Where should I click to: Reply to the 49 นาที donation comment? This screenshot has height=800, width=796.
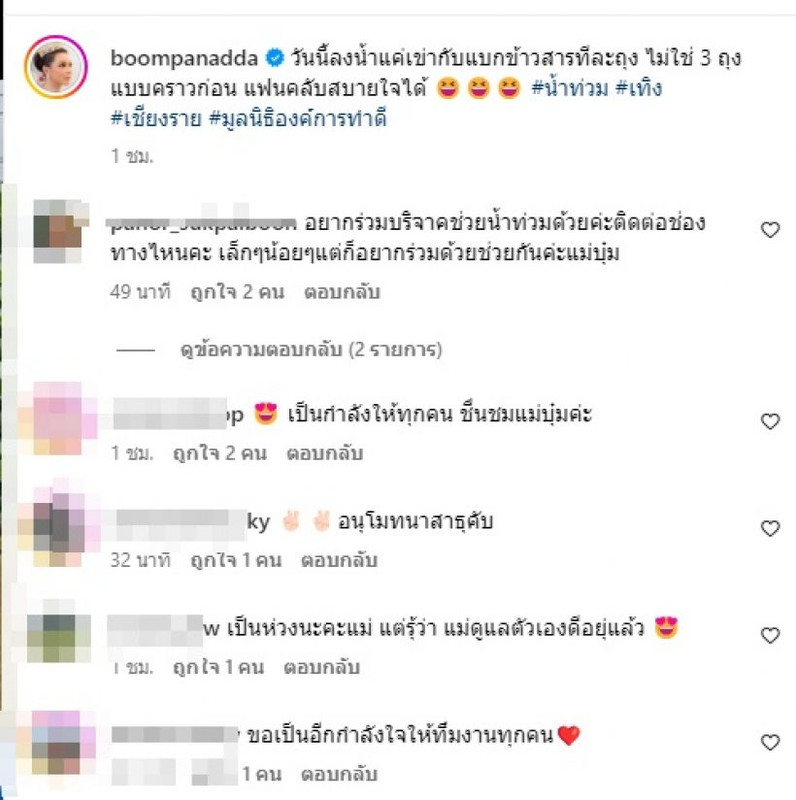point(342,292)
